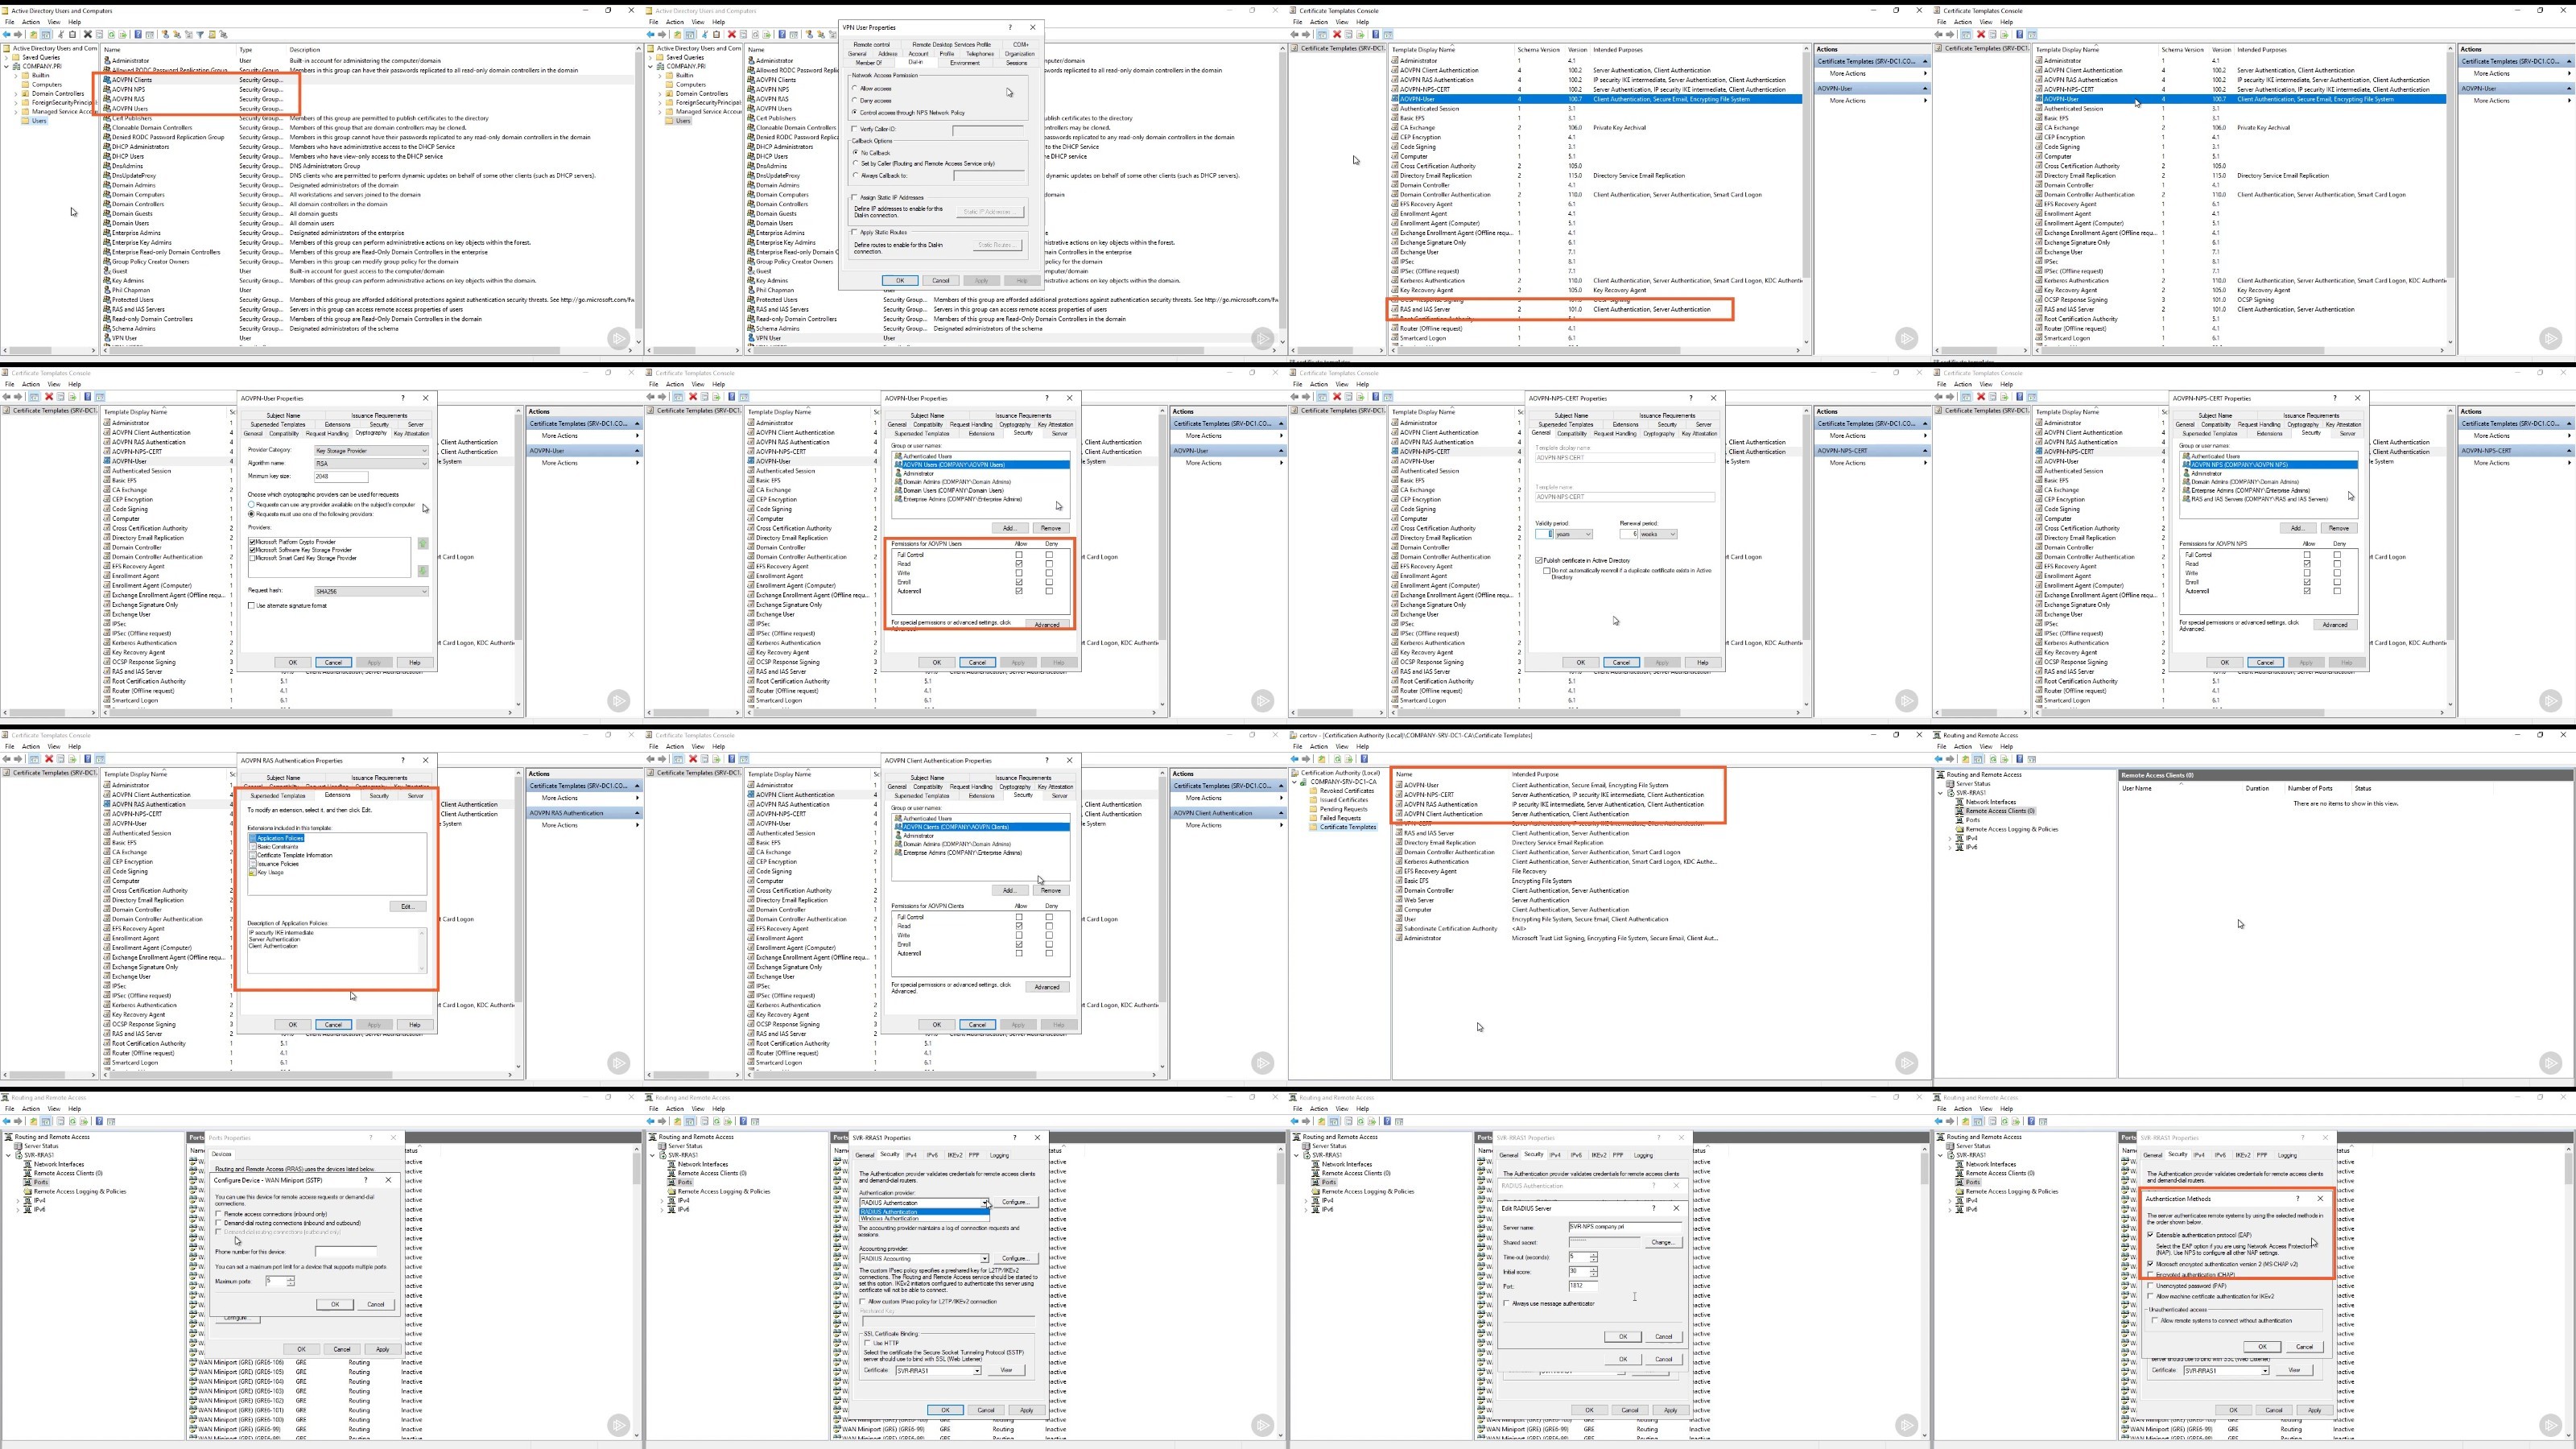This screenshot has height=1449, width=2576.
Task: Click OK in VPN User Properties
Action: coord(900,280)
